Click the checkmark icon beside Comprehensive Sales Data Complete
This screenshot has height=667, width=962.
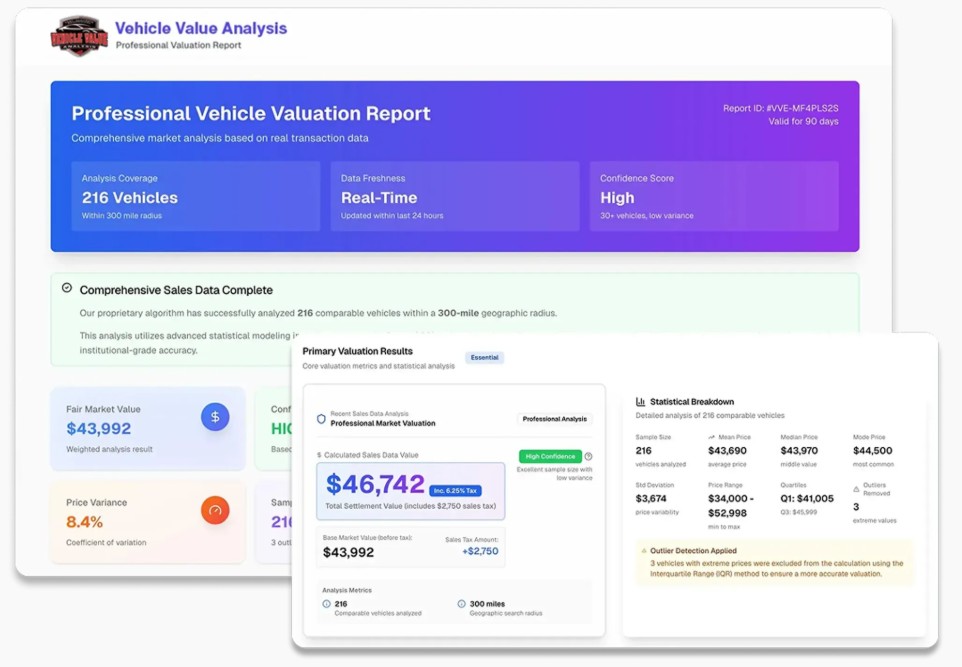pos(67,288)
